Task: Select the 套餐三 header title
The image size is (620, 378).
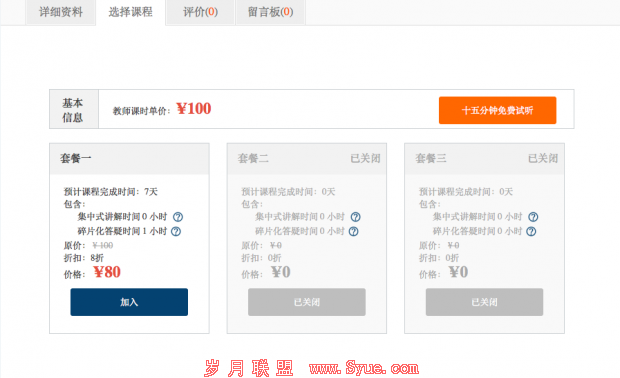Action: click(x=431, y=159)
